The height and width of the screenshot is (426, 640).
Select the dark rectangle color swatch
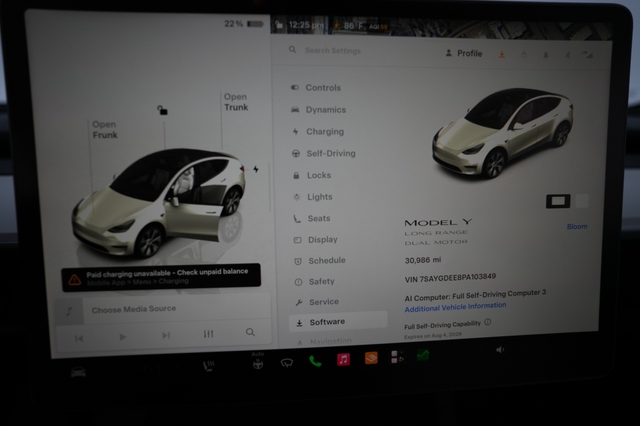pyautogui.click(x=558, y=201)
